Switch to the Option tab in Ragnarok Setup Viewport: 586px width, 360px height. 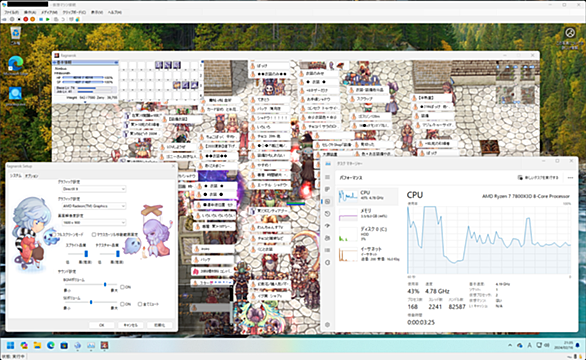[31, 176]
